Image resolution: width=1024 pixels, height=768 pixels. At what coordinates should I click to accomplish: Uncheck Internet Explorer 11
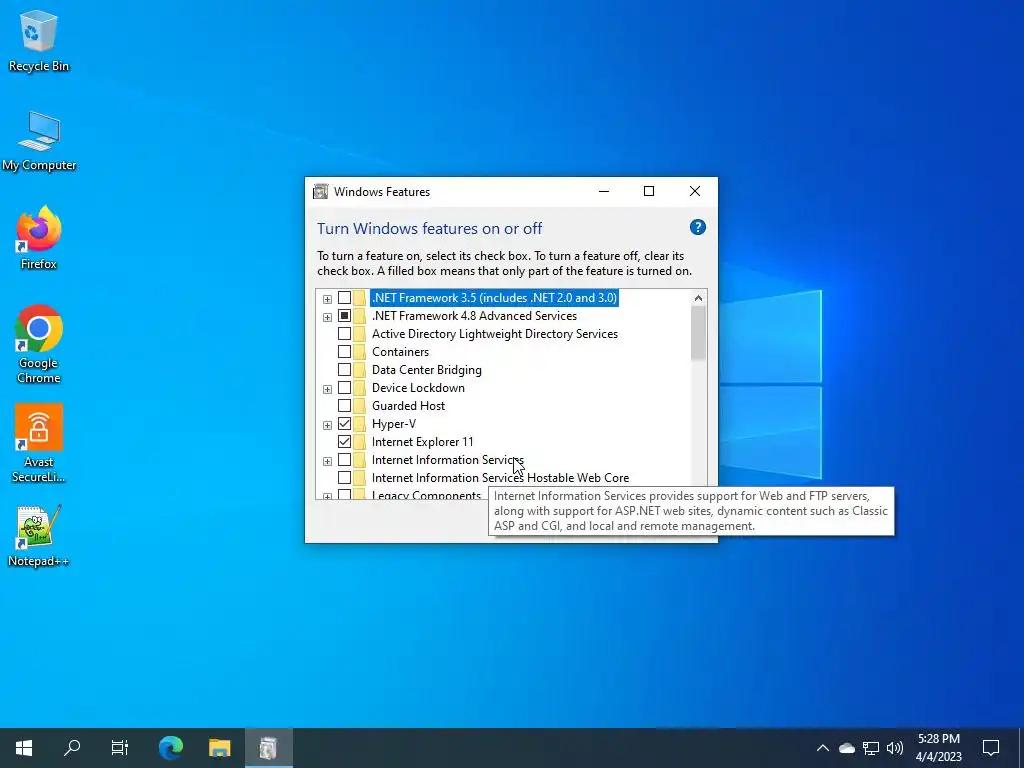tap(344, 441)
